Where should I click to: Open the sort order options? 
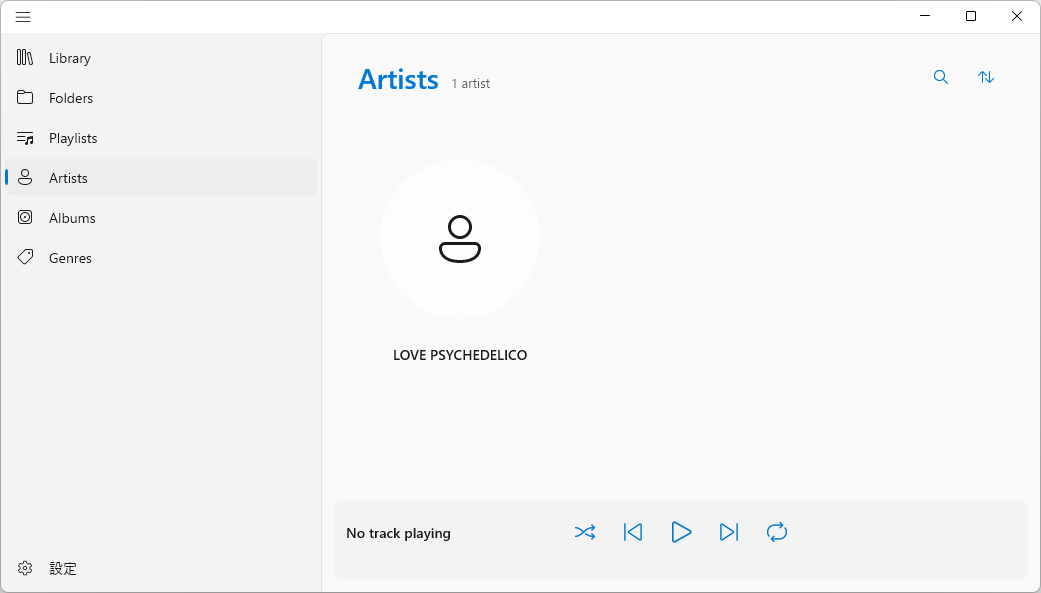click(x=986, y=77)
